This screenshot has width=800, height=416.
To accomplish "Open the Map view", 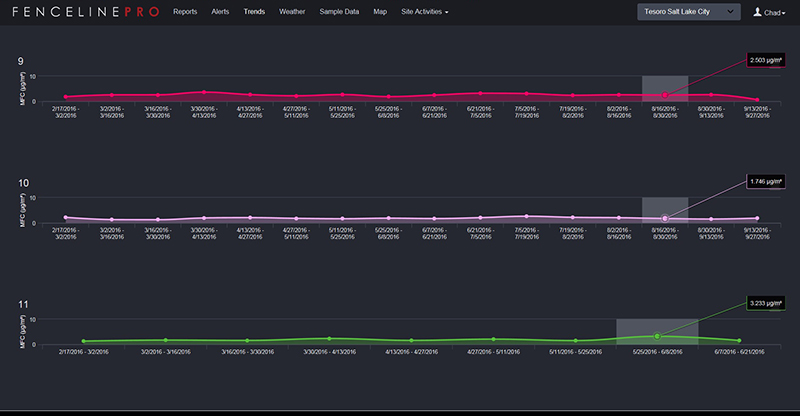I will pyautogui.click(x=380, y=12).
